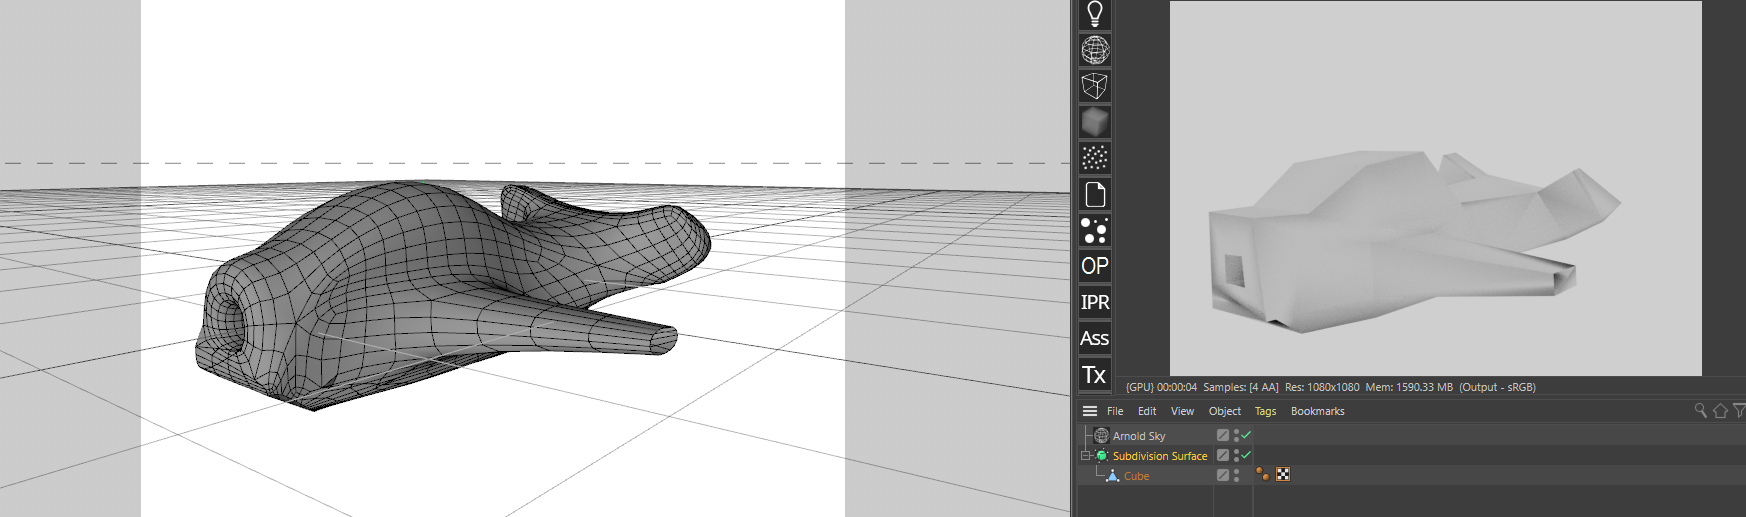
Task: Click the {GPU} 00:00:04 render time text
Action: [x=1161, y=387]
